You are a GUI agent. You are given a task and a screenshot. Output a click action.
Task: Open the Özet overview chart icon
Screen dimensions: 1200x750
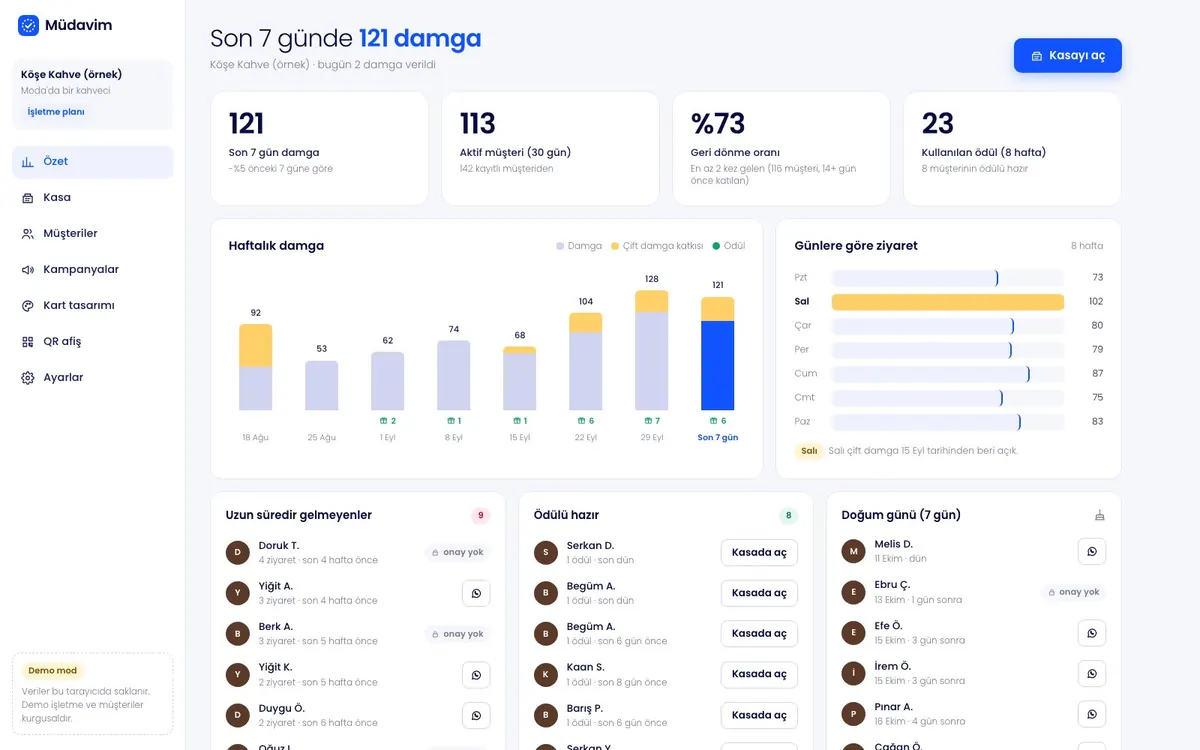[x=27, y=161]
